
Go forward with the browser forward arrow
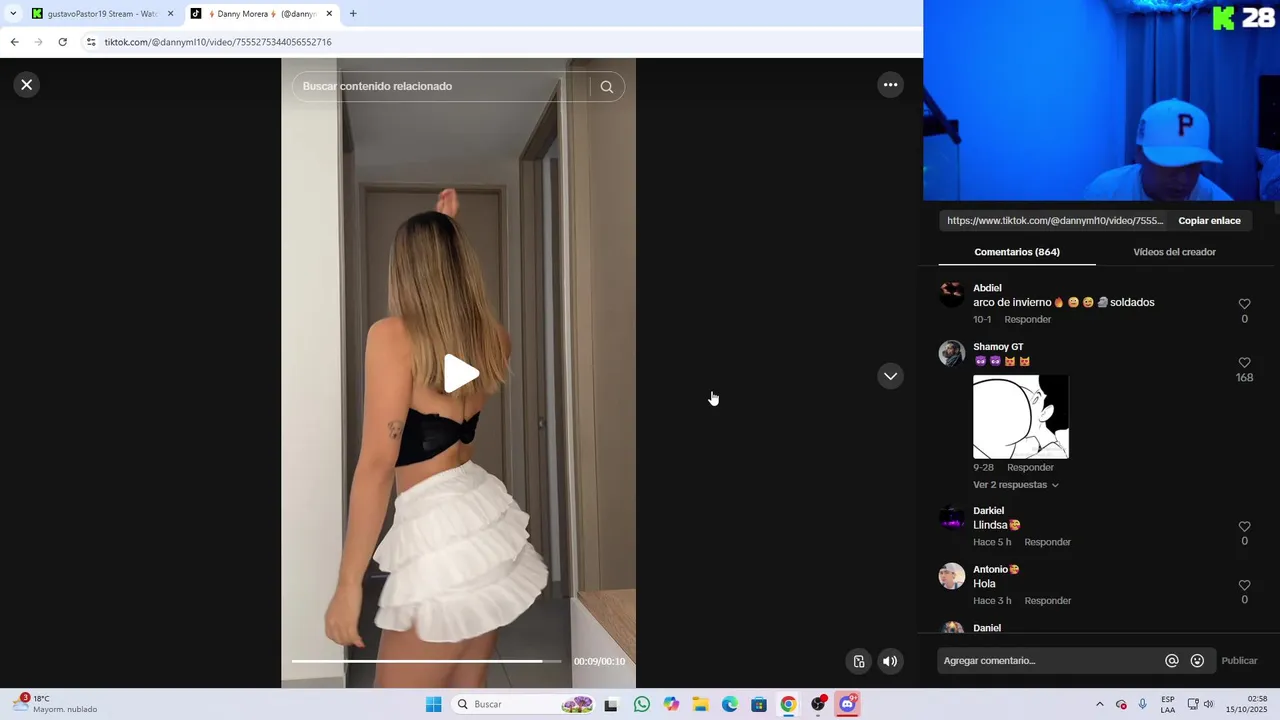(38, 42)
